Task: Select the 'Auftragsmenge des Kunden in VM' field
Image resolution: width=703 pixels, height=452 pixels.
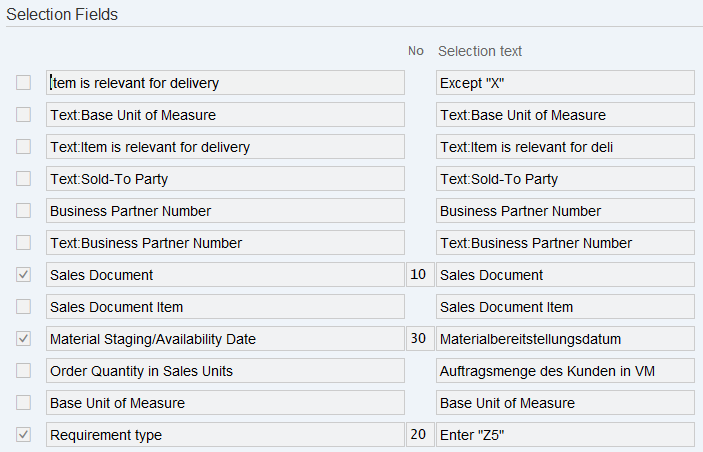Action: pos(565,371)
